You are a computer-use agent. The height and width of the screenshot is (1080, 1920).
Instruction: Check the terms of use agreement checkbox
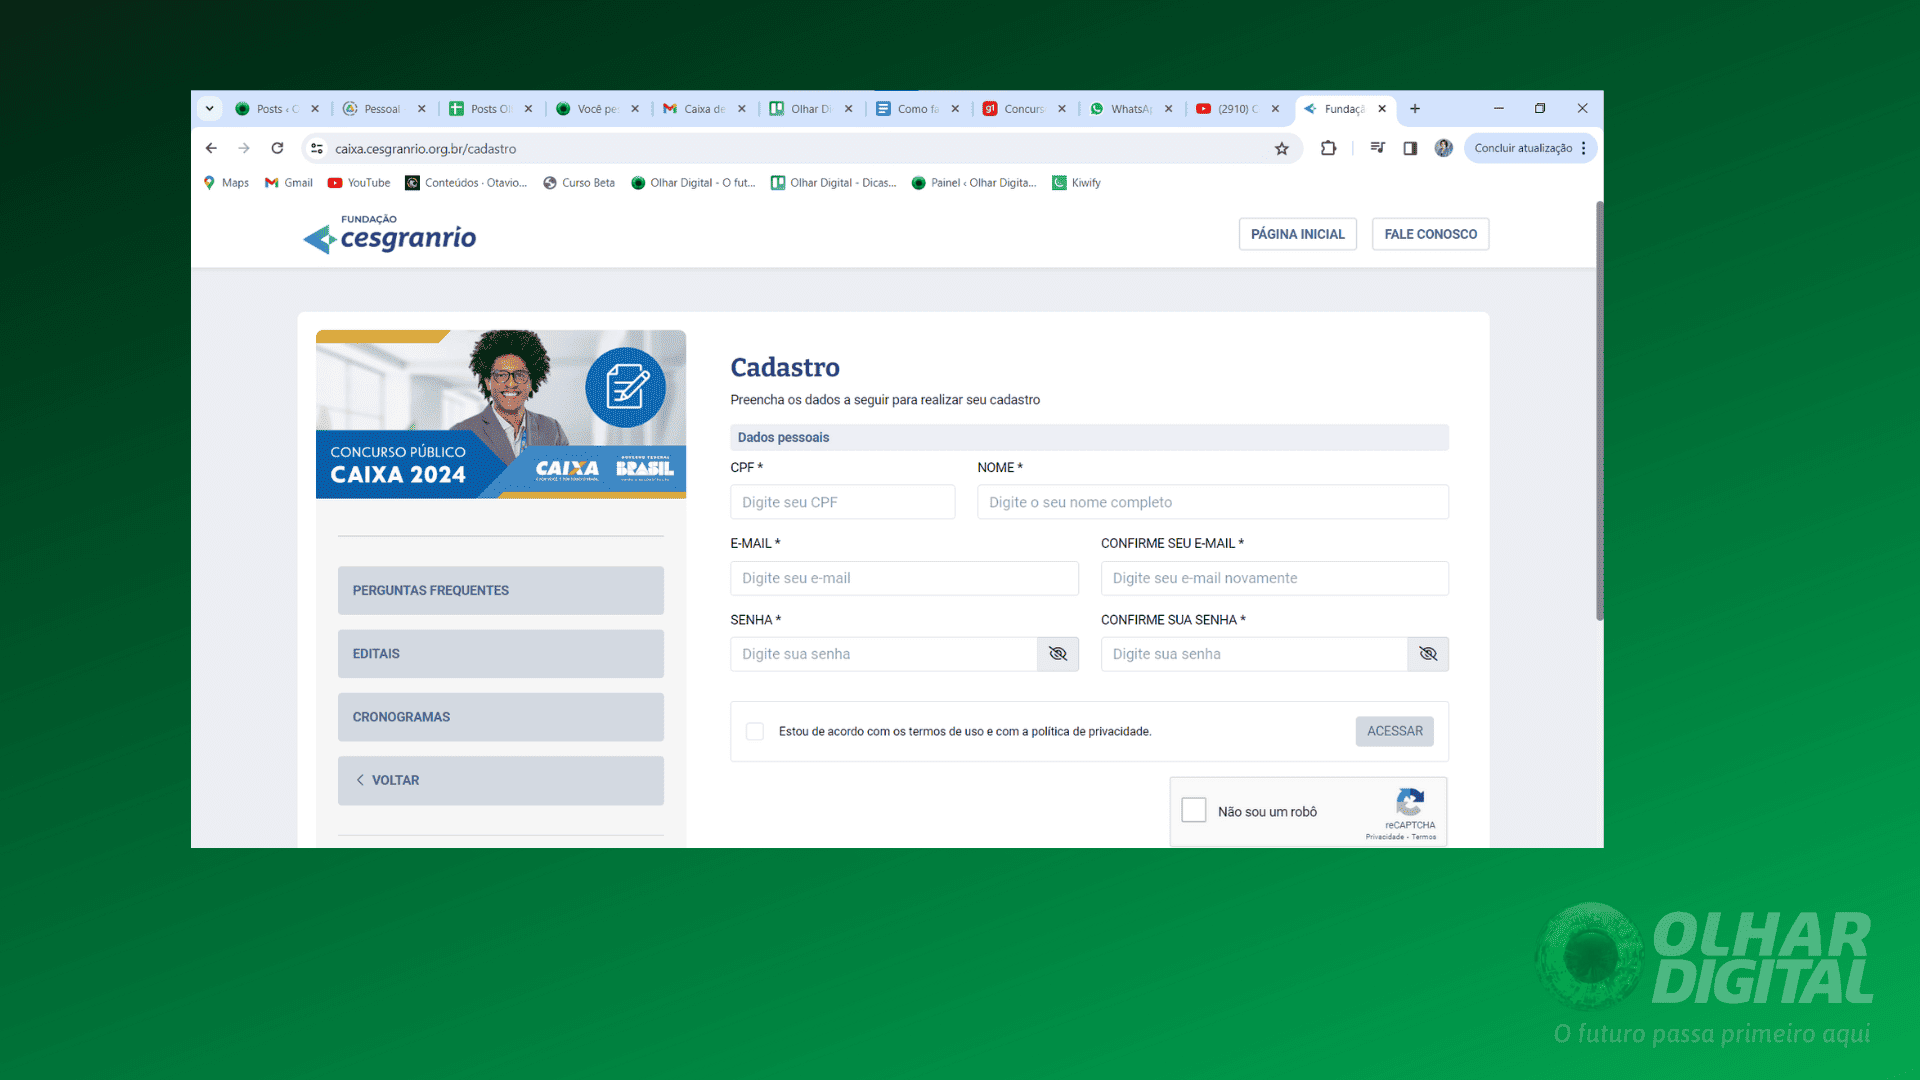[x=755, y=732]
